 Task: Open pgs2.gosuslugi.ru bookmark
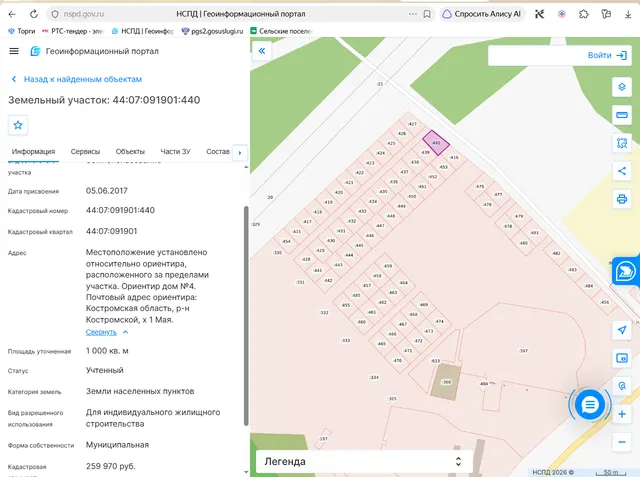212,31
